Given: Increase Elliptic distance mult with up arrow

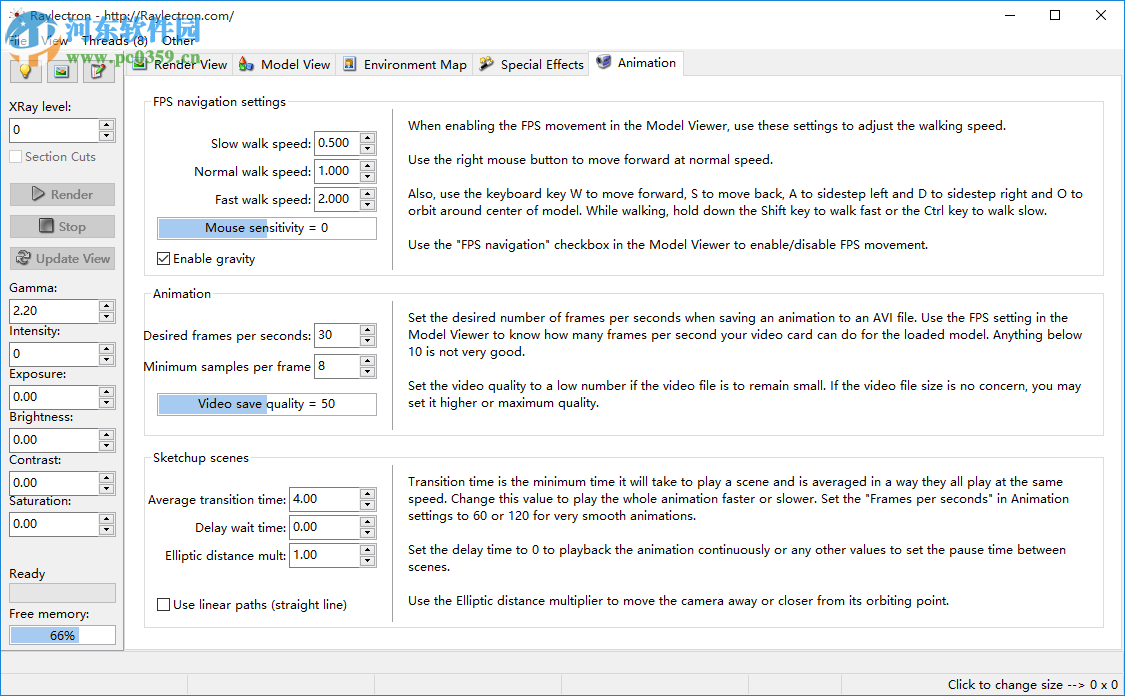Looking at the screenshot, I should point(367,550).
